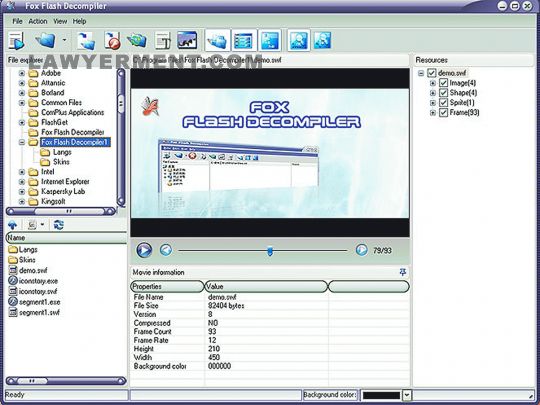Image resolution: width=540 pixels, height=405 pixels.
Task: Expand the Altansic folder node
Action: point(22,83)
